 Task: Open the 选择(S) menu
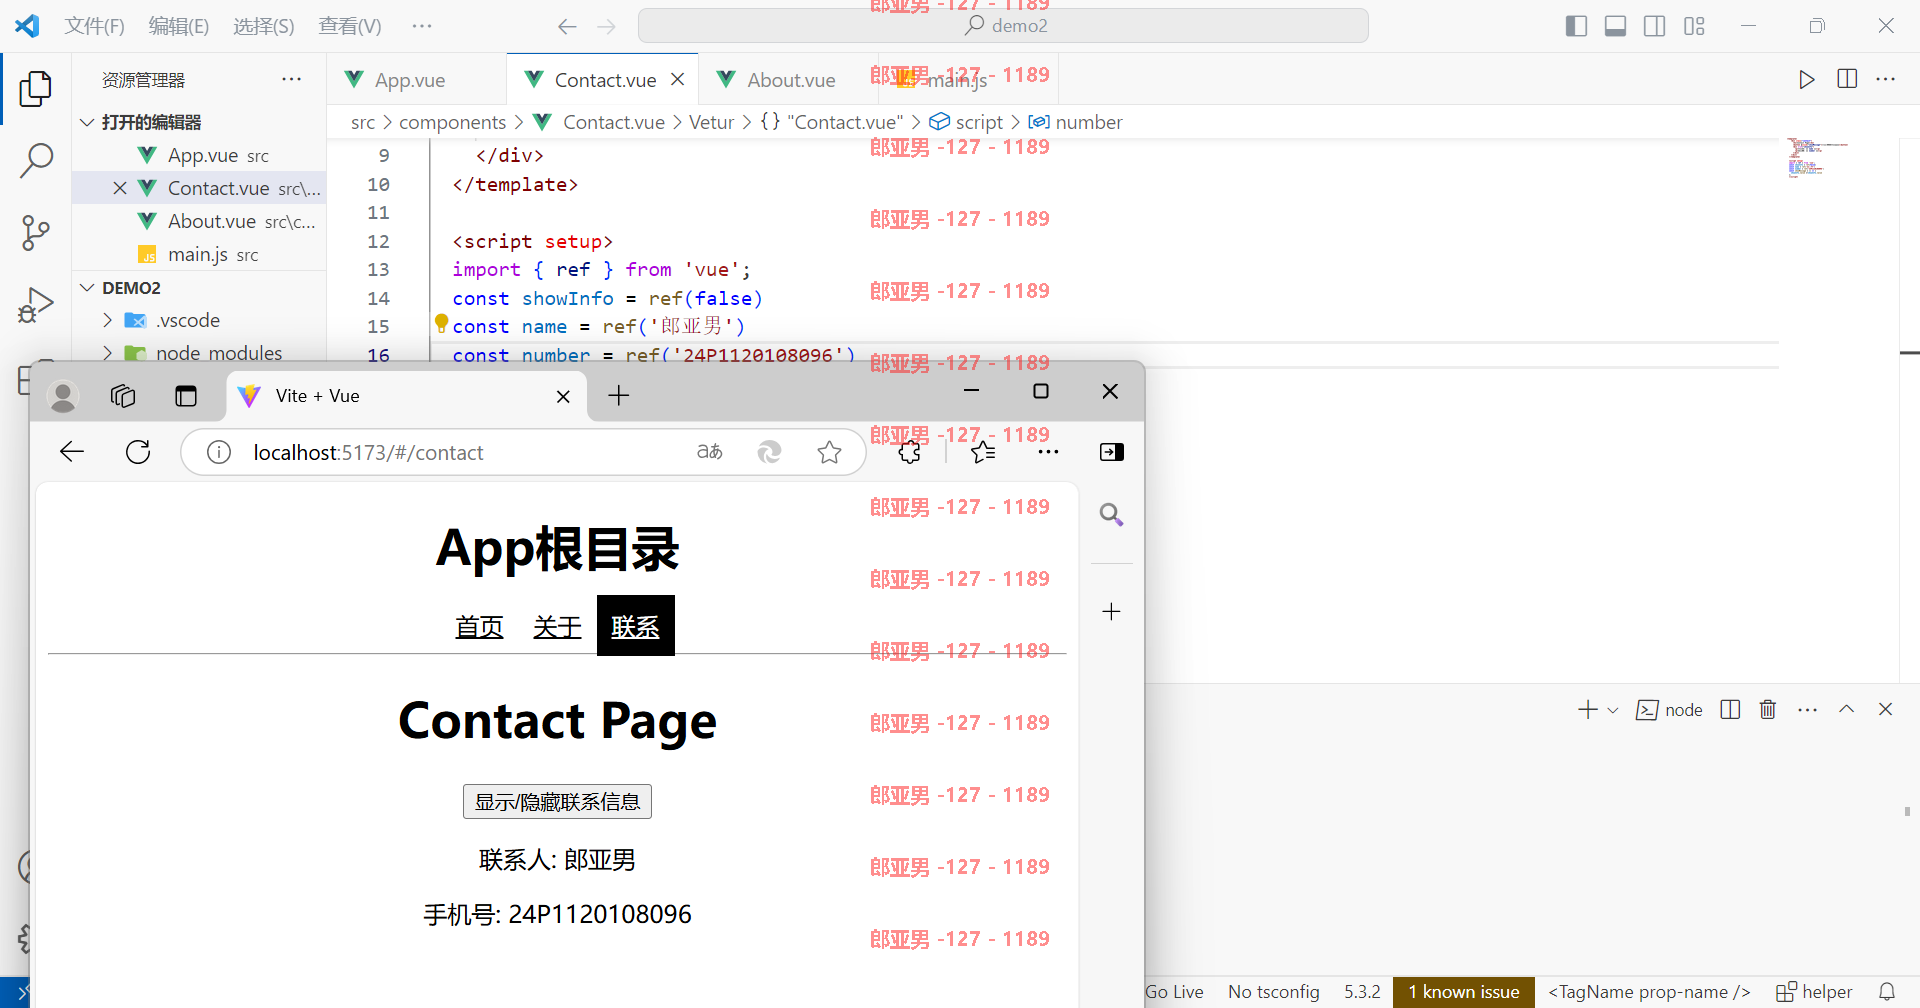point(264,26)
